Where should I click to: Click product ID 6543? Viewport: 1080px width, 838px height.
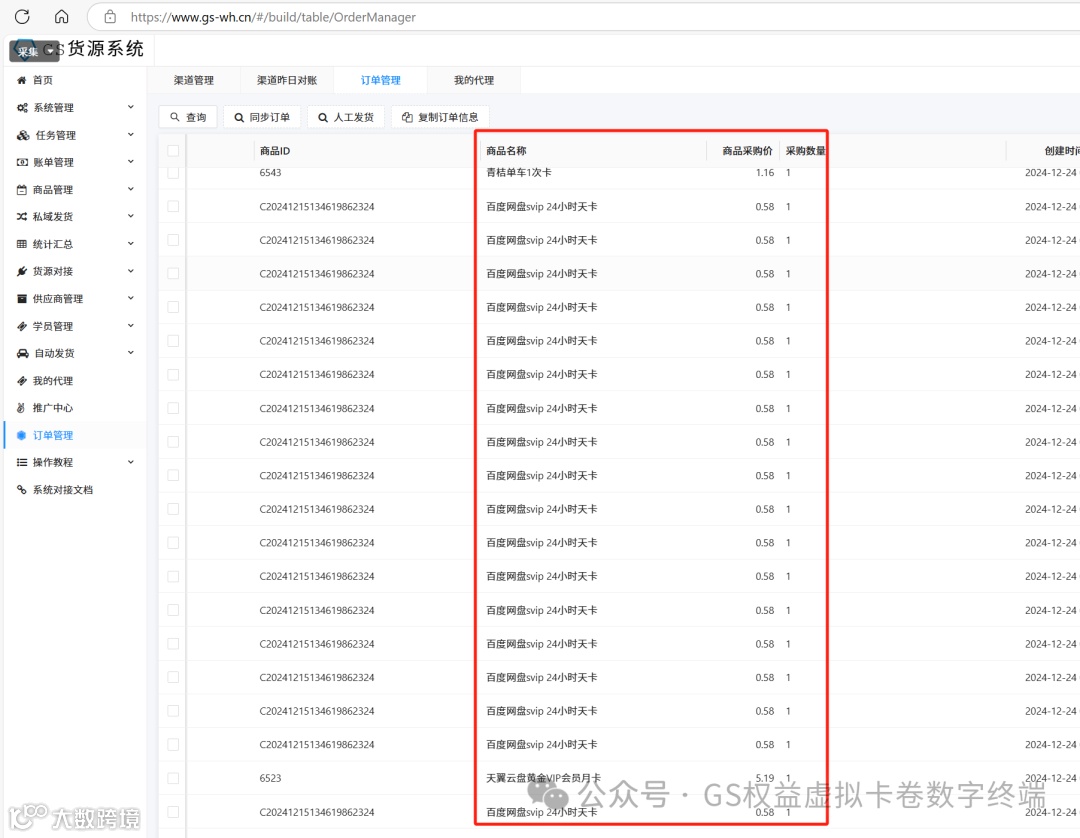(x=270, y=172)
